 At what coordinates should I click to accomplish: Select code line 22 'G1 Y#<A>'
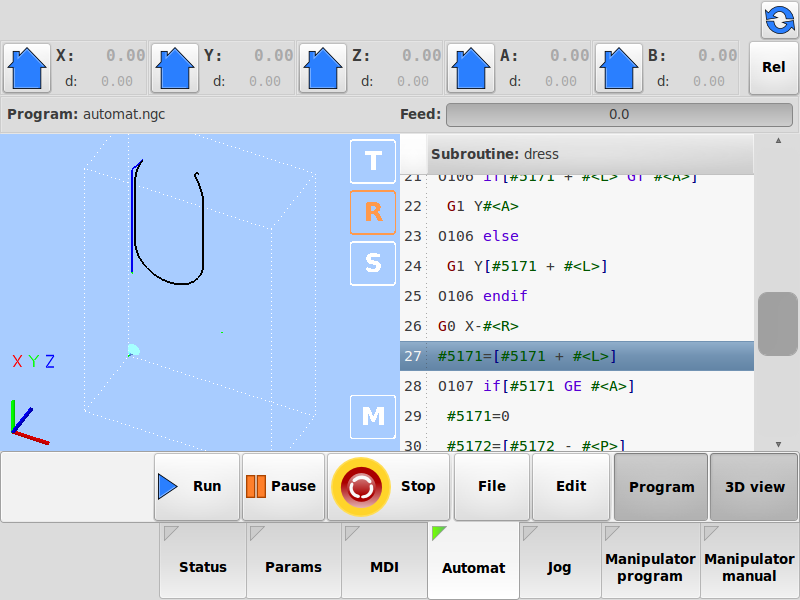click(x=577, y=206)
